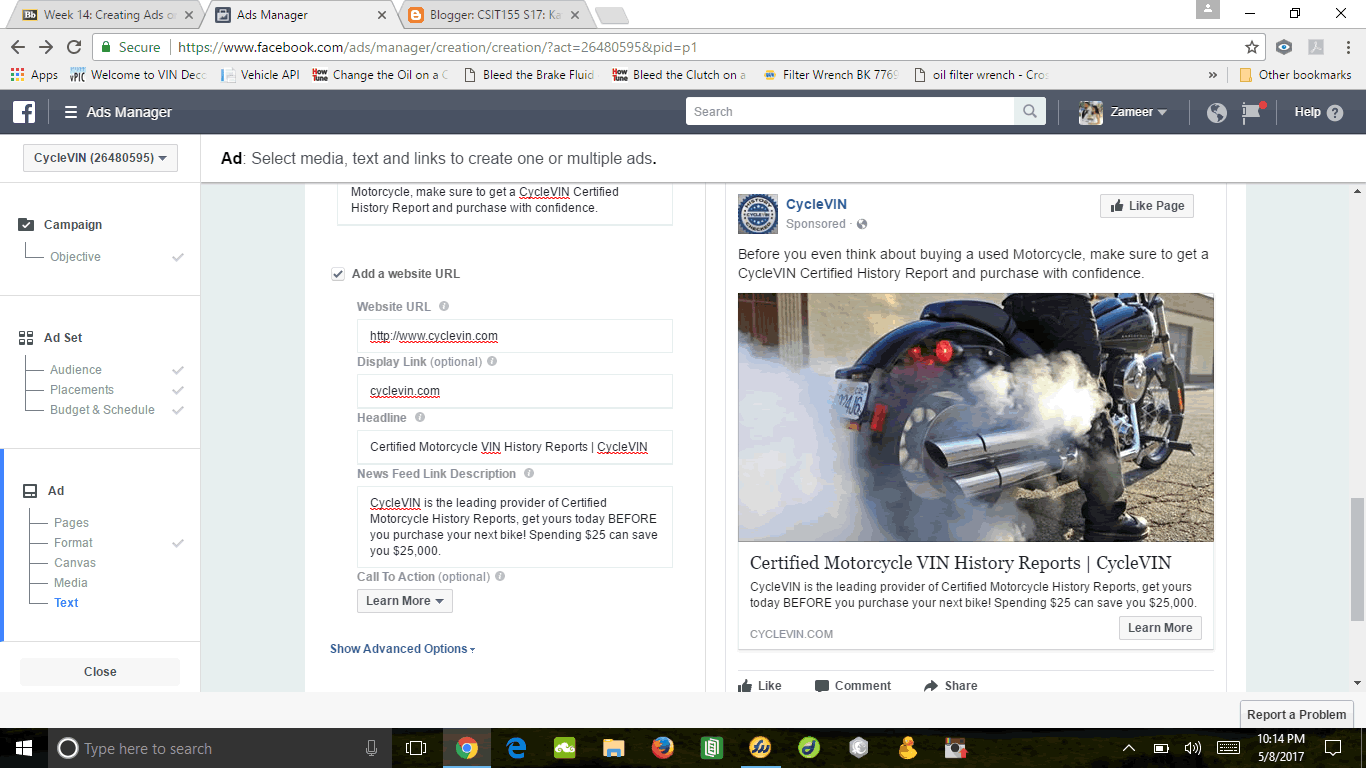Click Report a Problem button

1296,714
